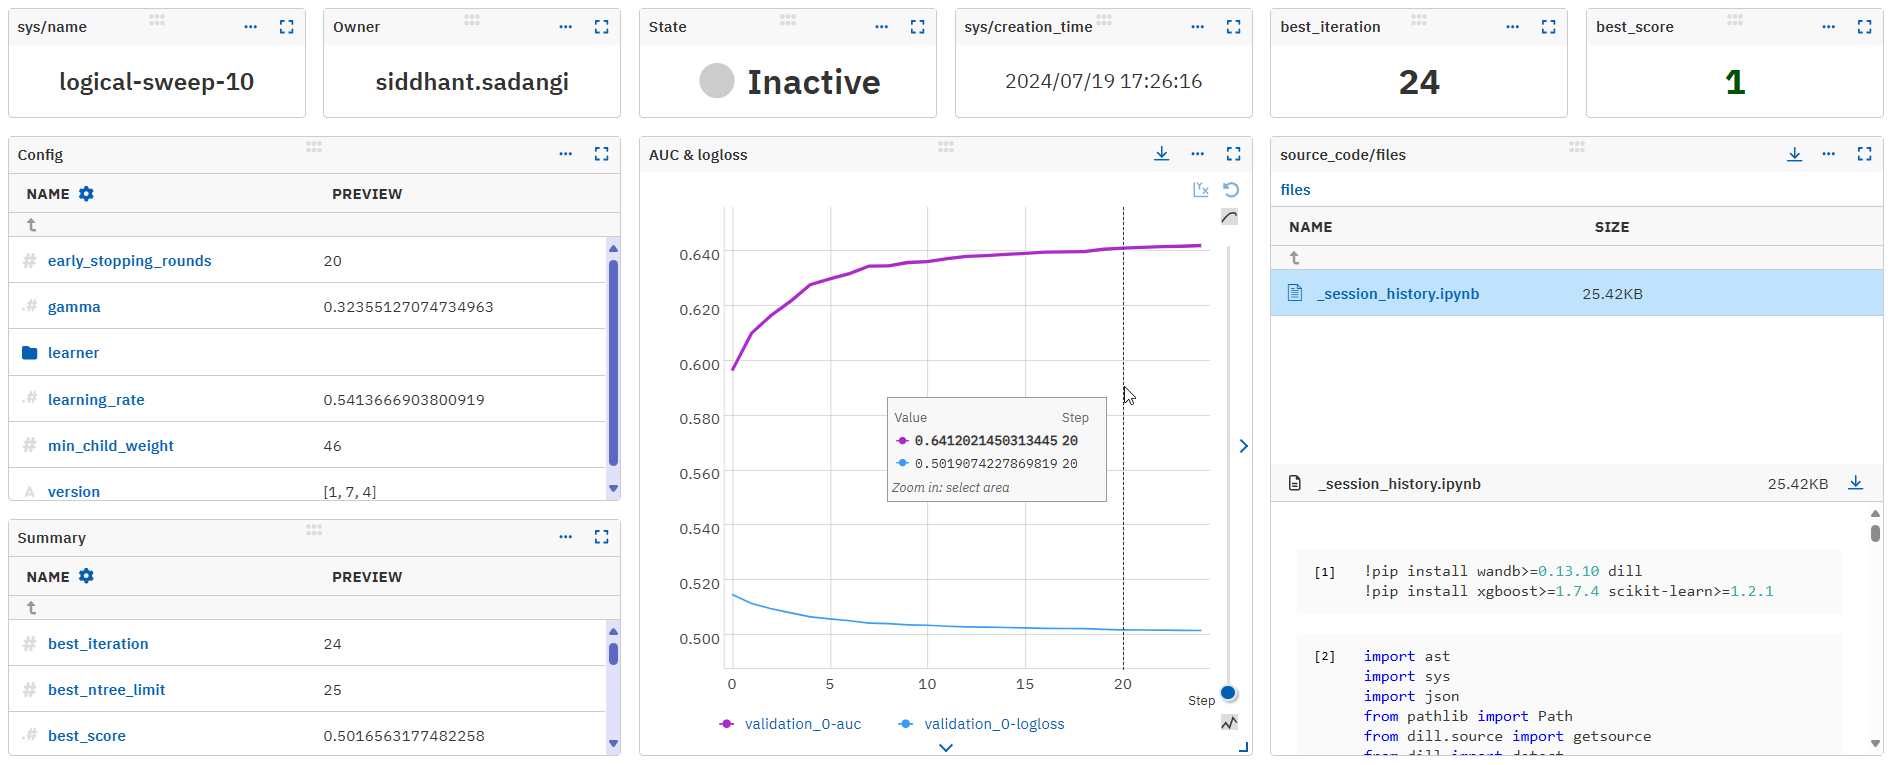Adjust the chart smoothing slider handle
This screenshot has height=765, width=1893.
click(1229, 693)
